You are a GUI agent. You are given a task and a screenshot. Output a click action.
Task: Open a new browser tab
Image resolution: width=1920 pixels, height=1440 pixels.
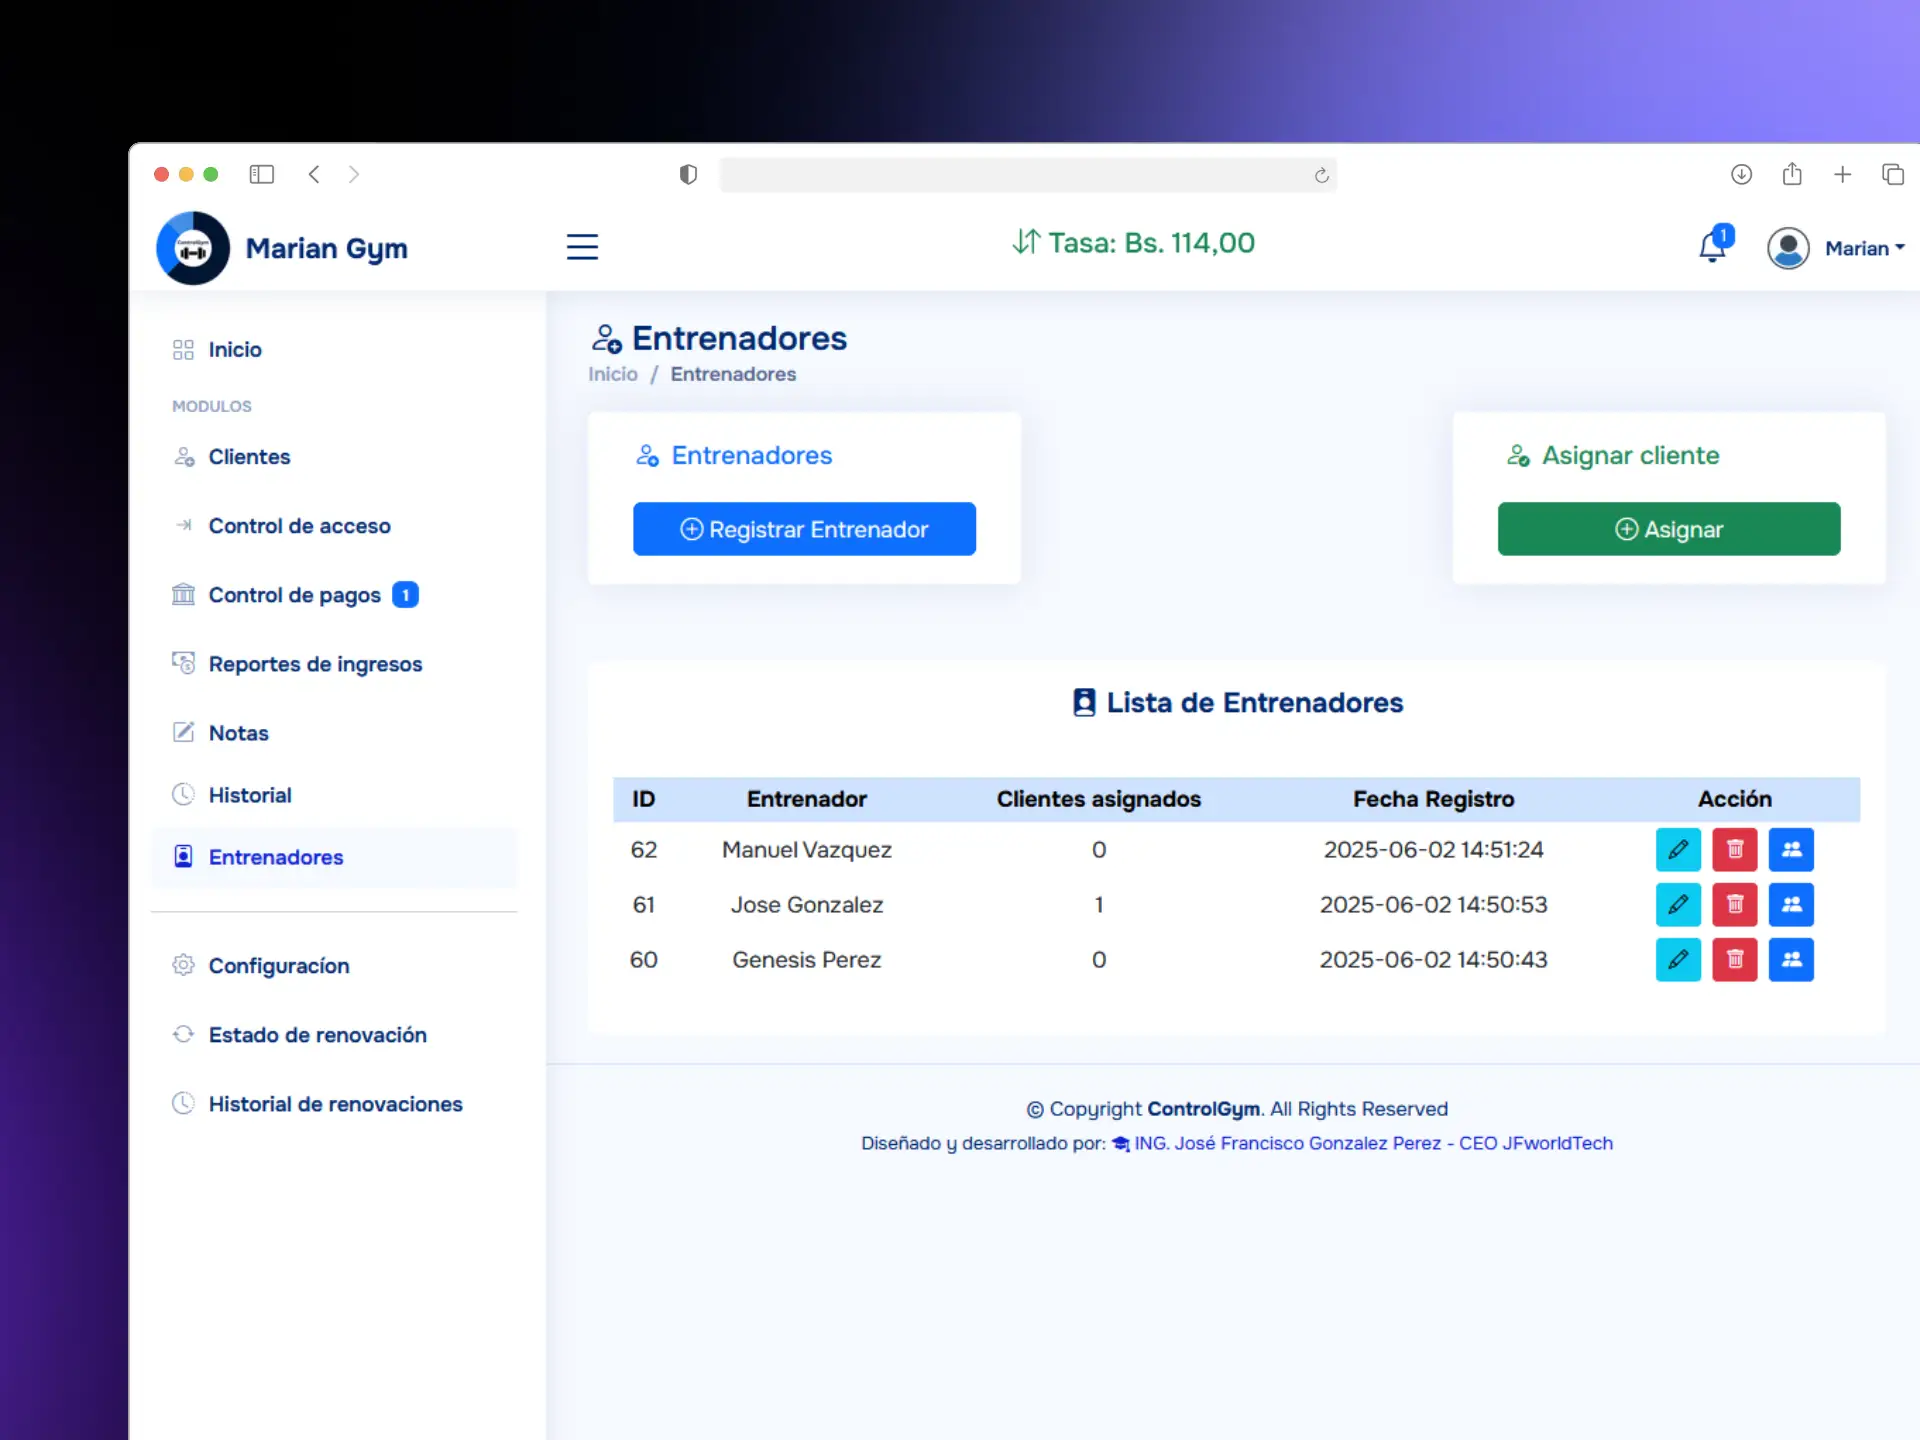[1842, 175]
